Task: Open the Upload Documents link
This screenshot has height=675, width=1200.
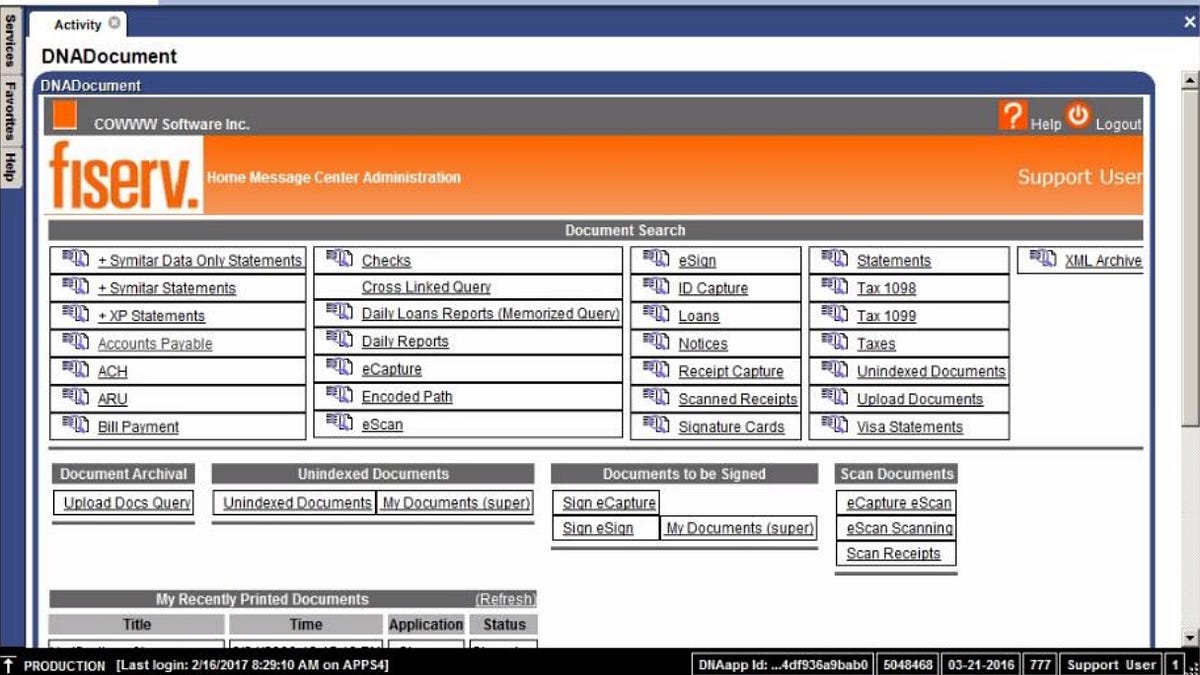Action: point(920,399)
